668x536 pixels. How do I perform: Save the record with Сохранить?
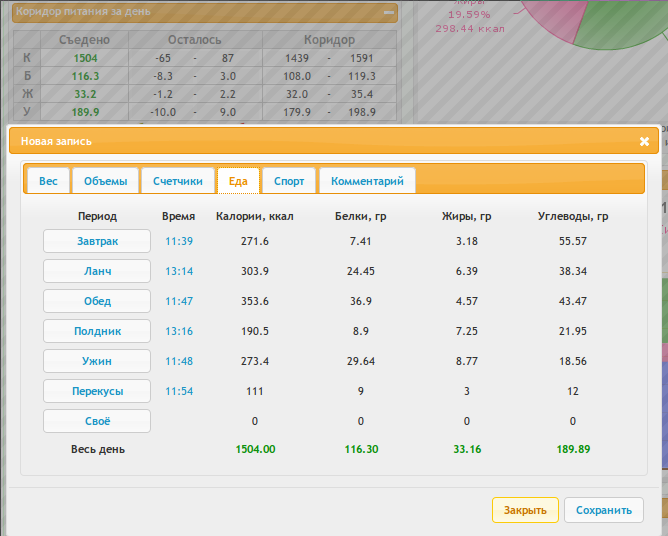(x=604, y=510)
